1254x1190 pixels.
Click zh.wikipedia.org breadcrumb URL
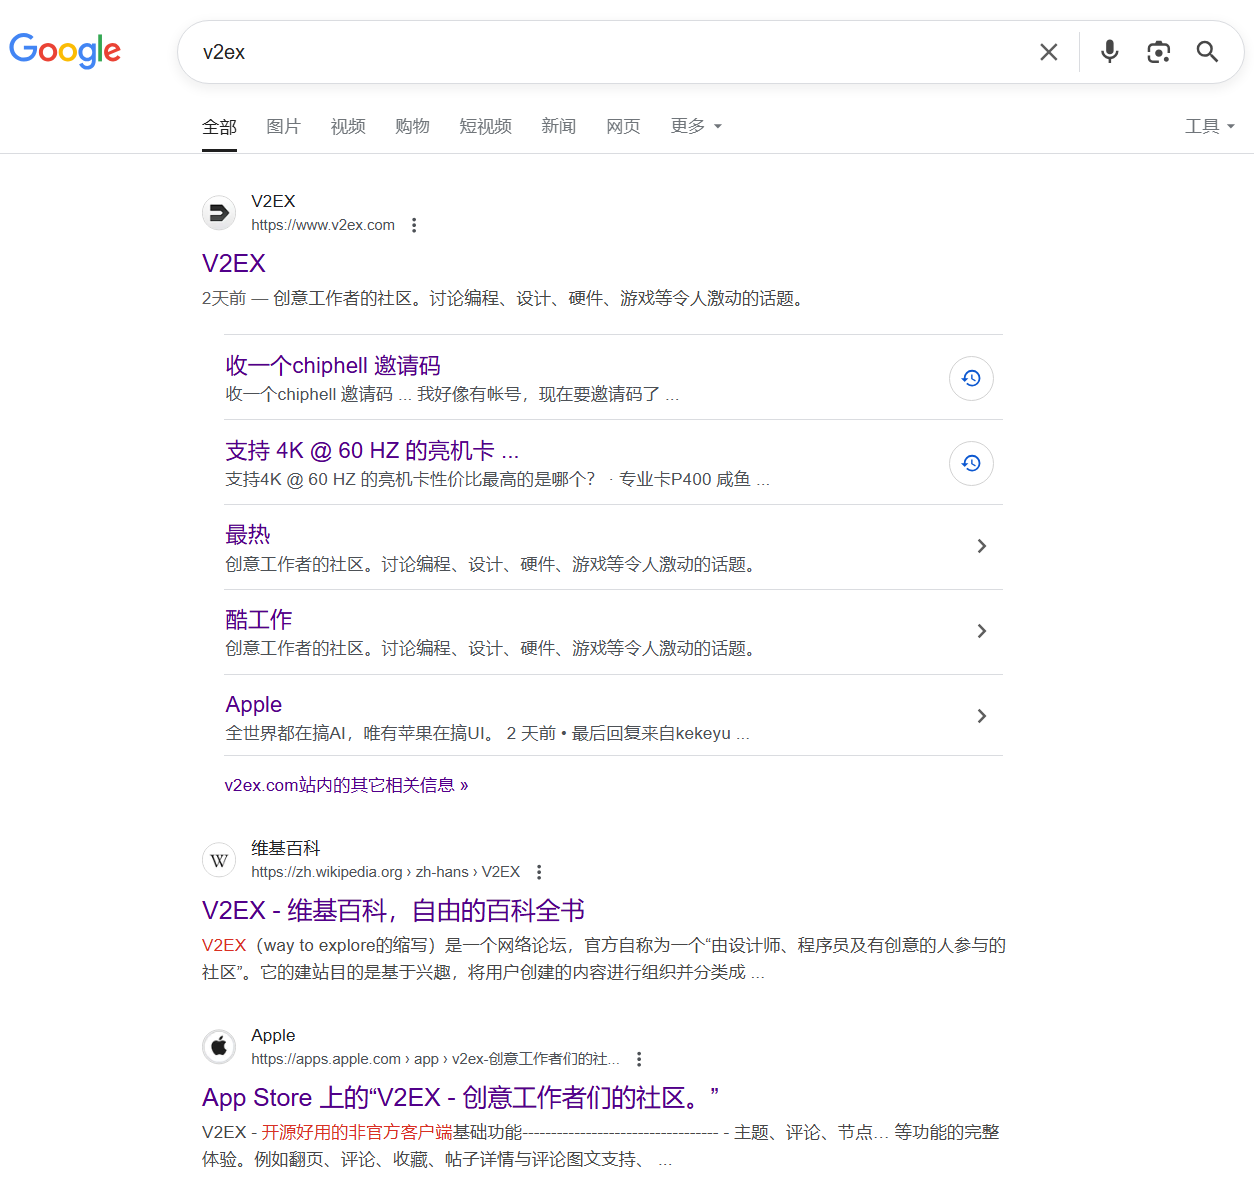coord(385,872)
